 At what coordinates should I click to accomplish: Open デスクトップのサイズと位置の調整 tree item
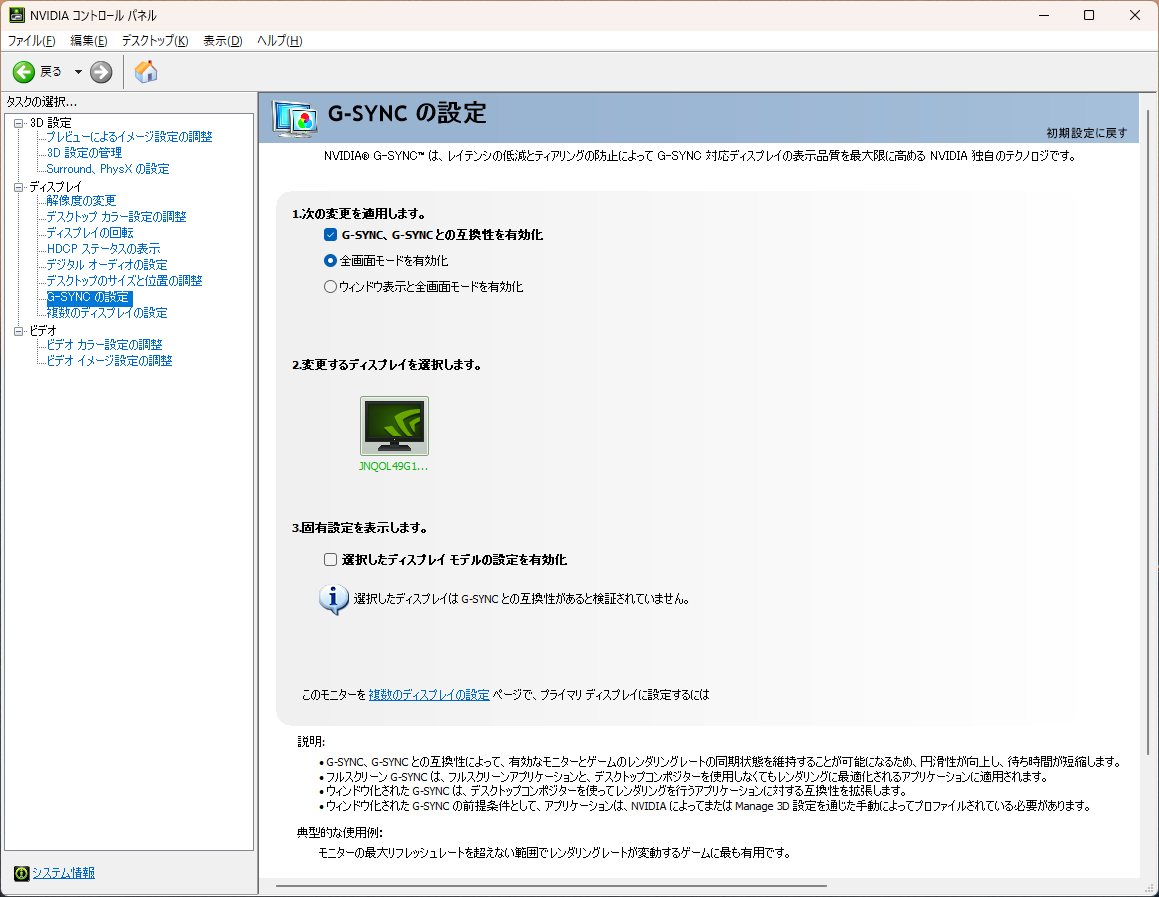tap(124, 281)
